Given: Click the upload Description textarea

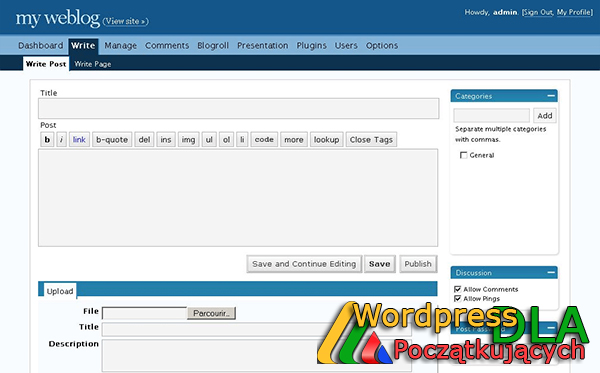Looking at the screenshot, I should [256, 355].
